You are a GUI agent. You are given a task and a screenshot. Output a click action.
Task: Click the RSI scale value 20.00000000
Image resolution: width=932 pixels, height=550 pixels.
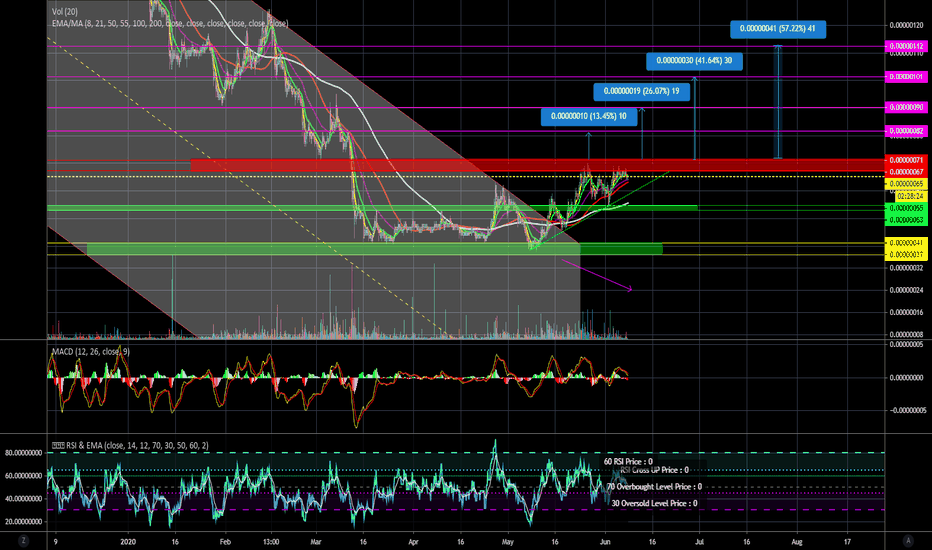click(x=24, y=521)
